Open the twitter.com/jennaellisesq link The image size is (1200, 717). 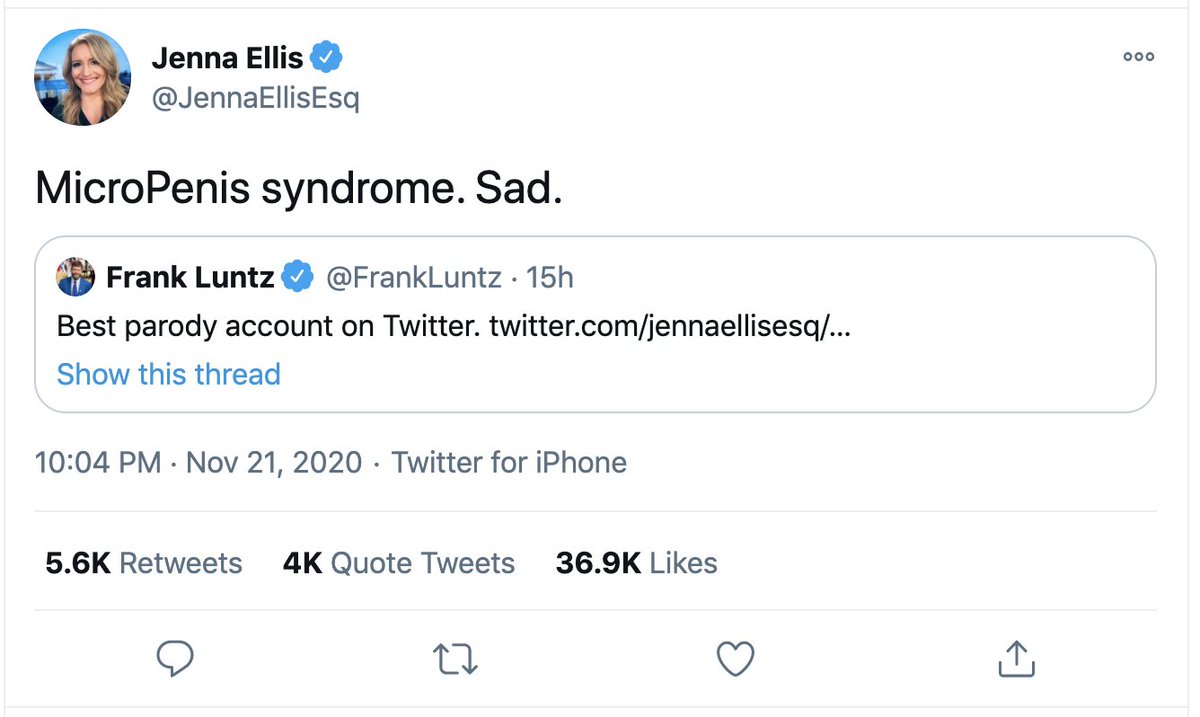[x=669, y=327]
